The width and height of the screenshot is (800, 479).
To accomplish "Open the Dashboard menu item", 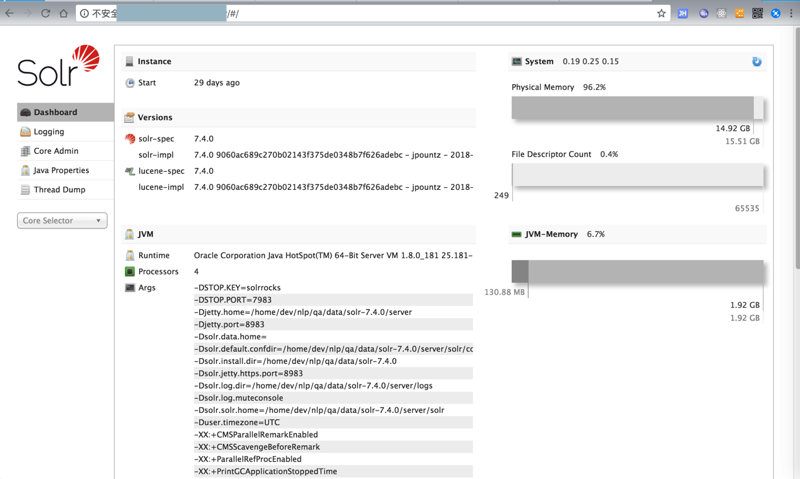I will 65,112.
